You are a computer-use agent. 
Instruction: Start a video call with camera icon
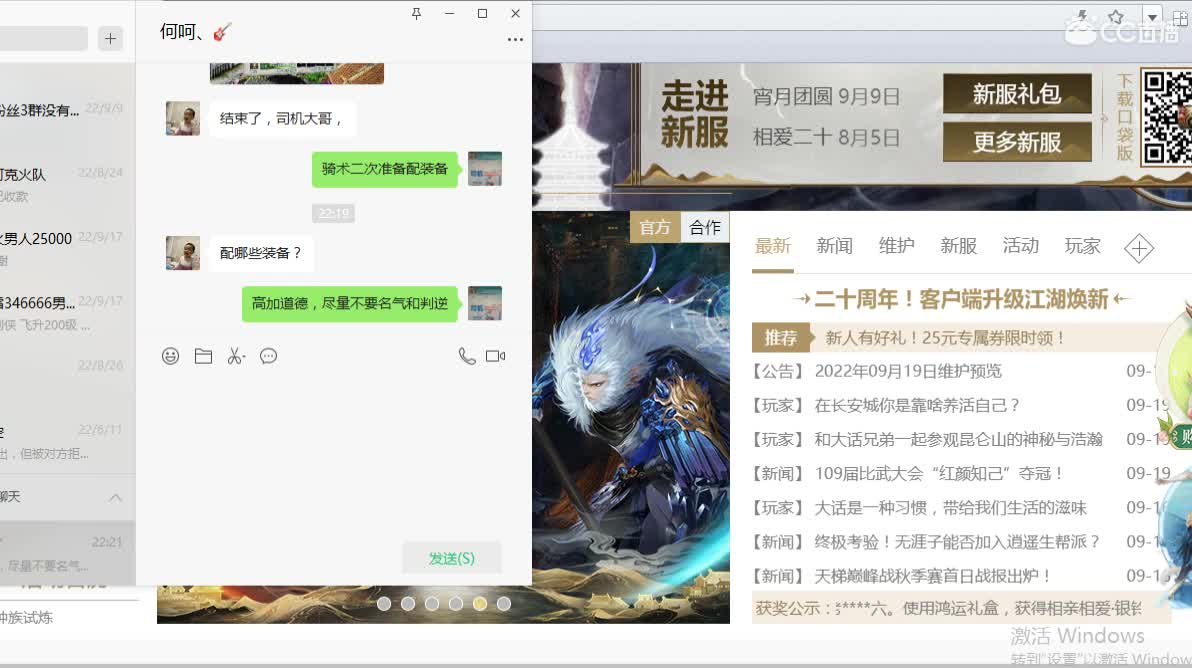point(496,356)
